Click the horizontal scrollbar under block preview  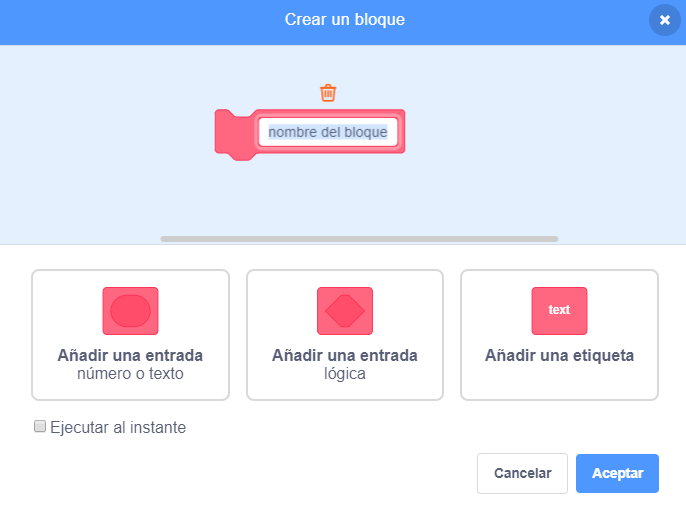(359, 239)
